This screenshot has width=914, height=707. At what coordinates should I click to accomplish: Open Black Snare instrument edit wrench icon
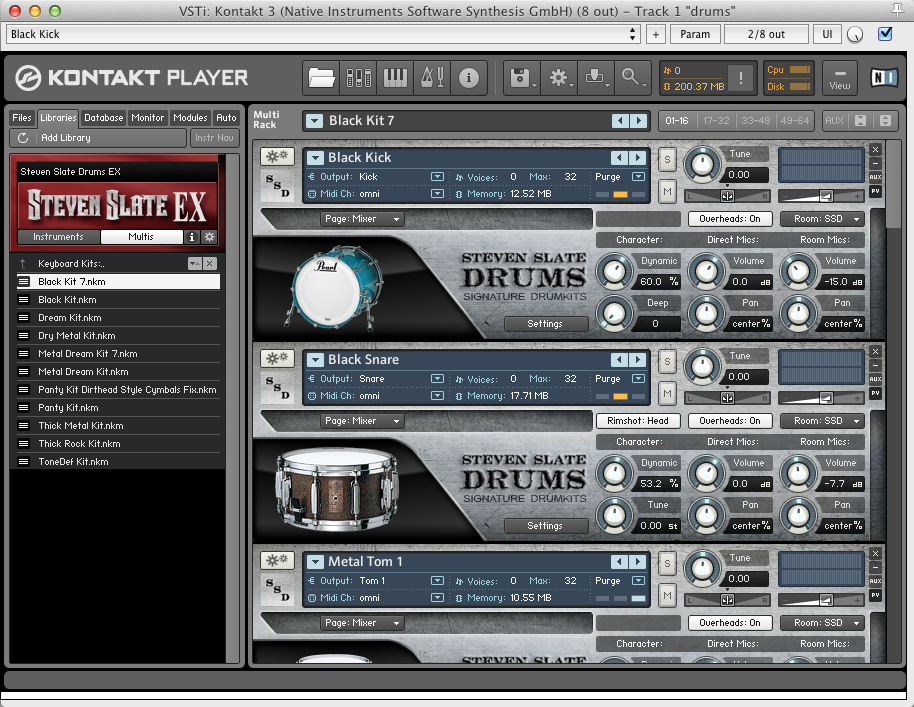[277, 358]
